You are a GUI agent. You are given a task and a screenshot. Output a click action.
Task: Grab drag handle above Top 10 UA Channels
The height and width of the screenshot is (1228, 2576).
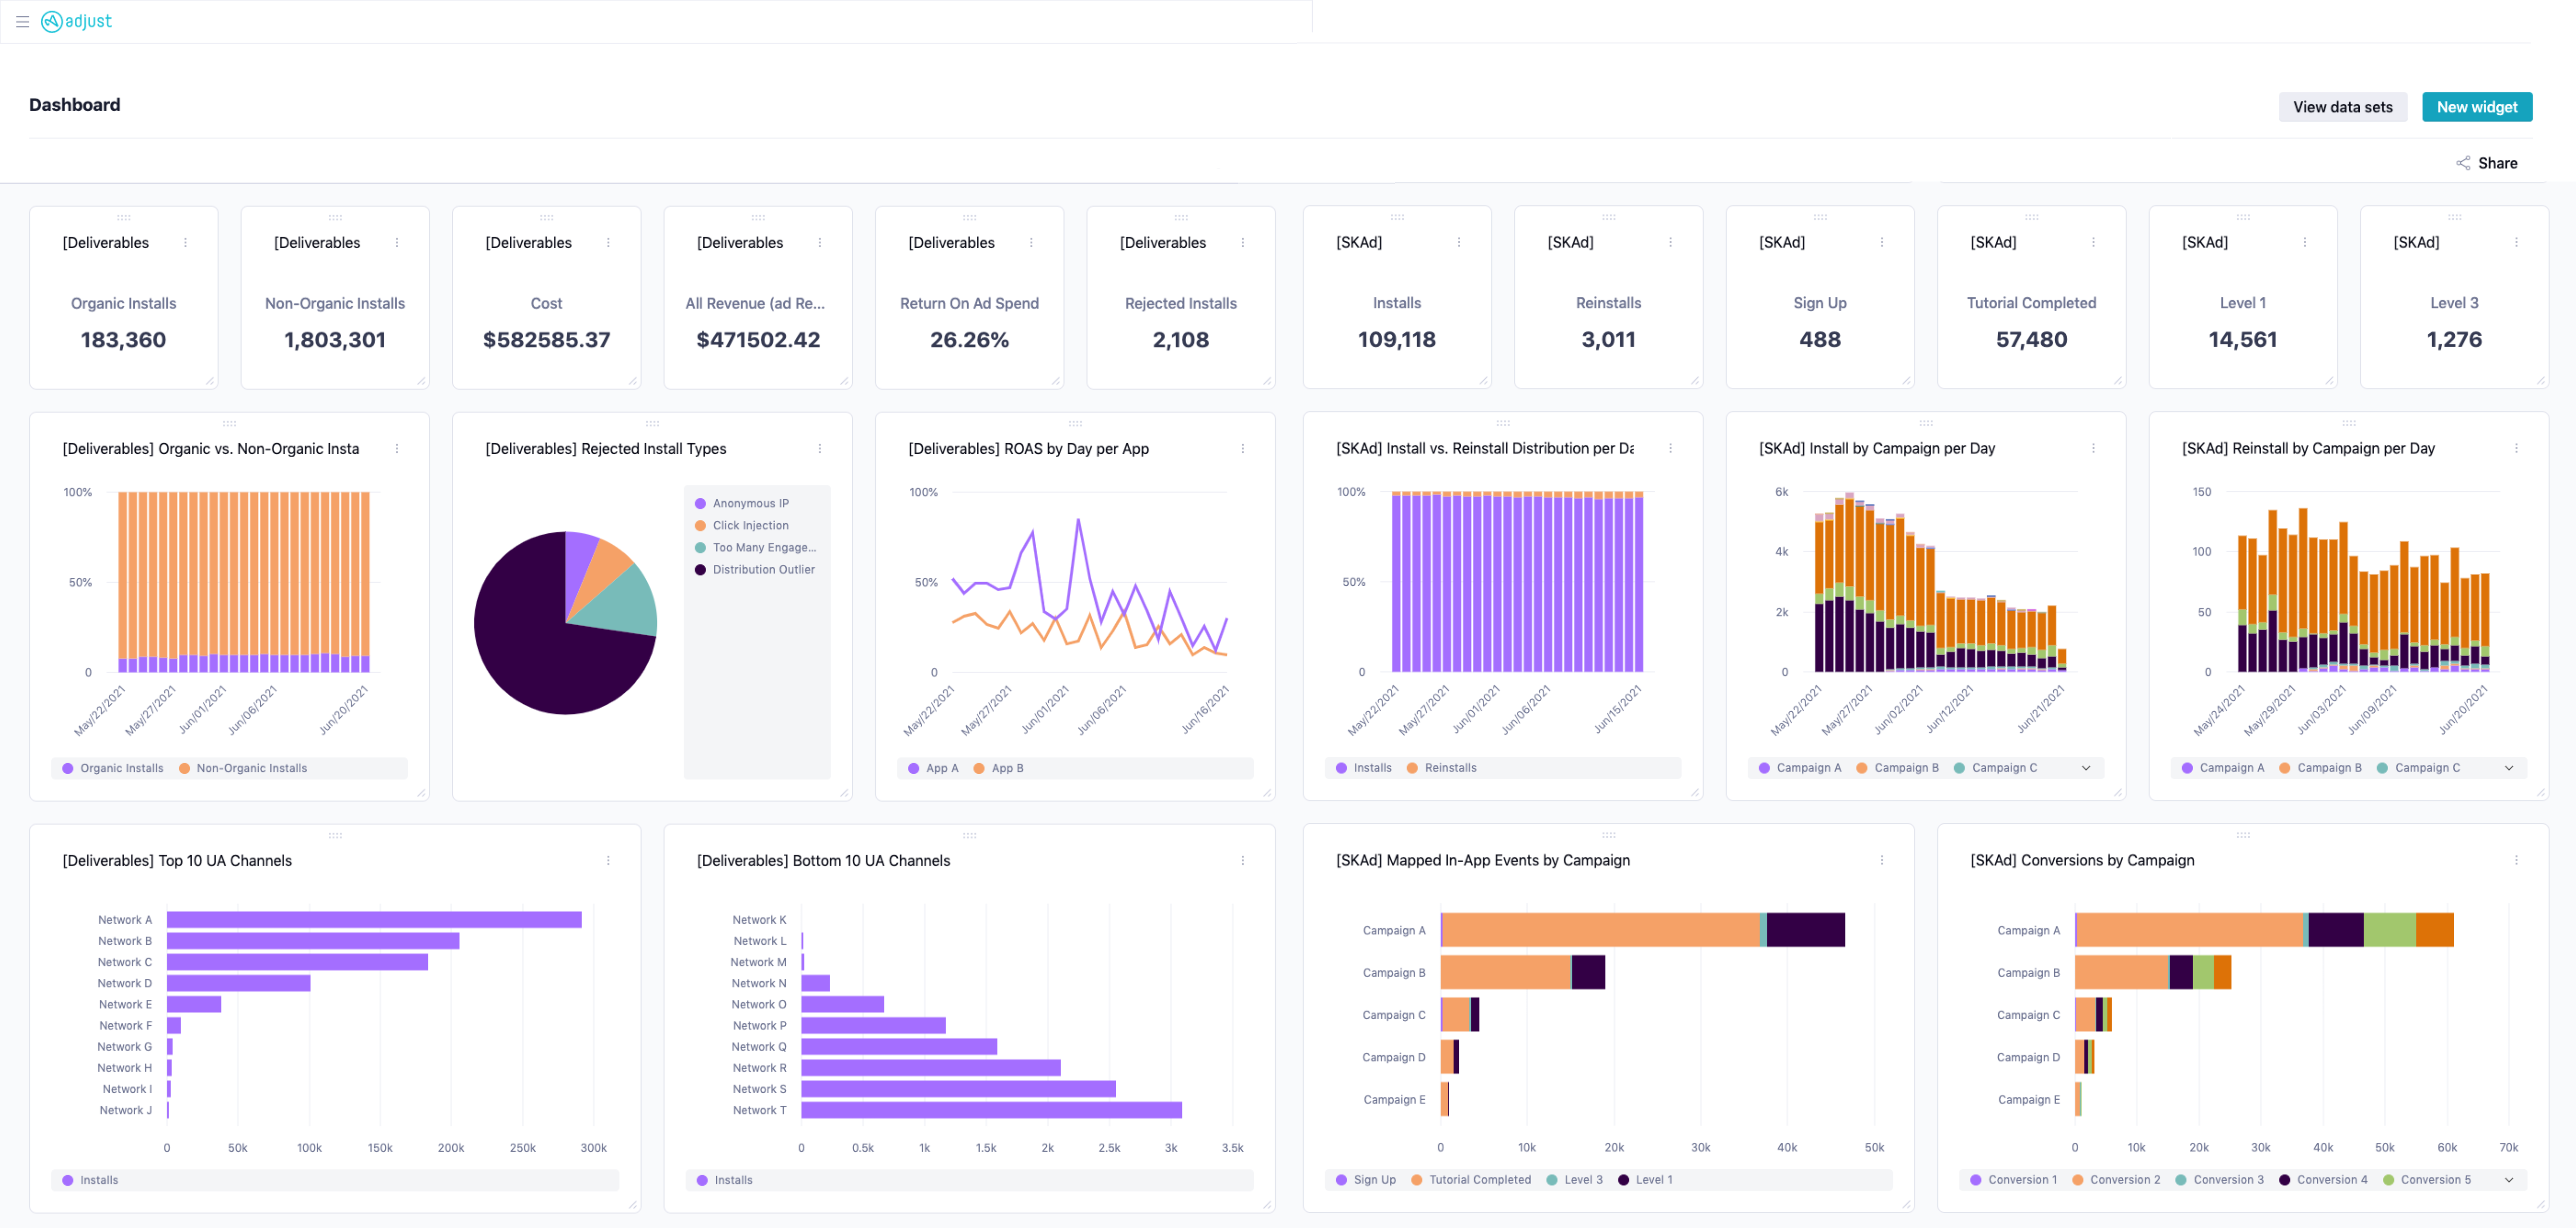pos(335,835)
